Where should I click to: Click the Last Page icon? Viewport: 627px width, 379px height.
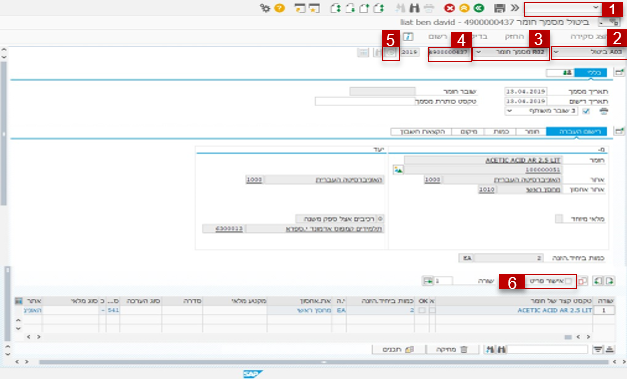(x=335, y=8)
